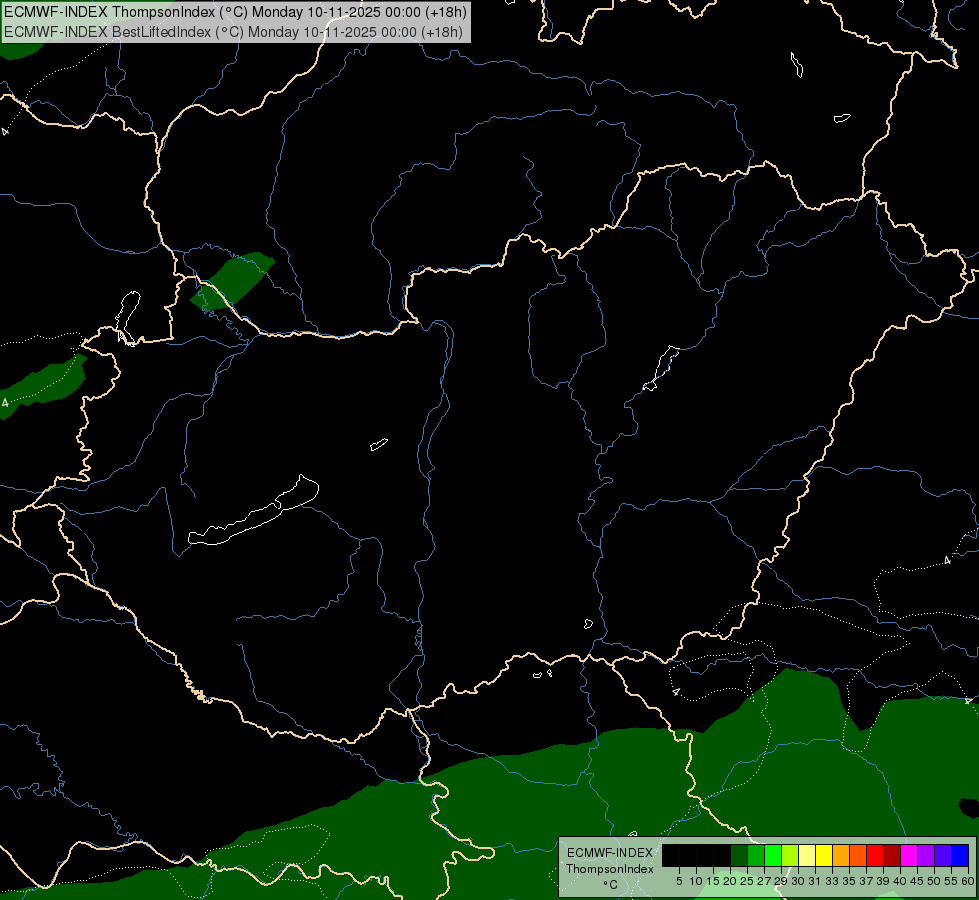Click the large elongated lake outline on map

(x=253, y=511)
